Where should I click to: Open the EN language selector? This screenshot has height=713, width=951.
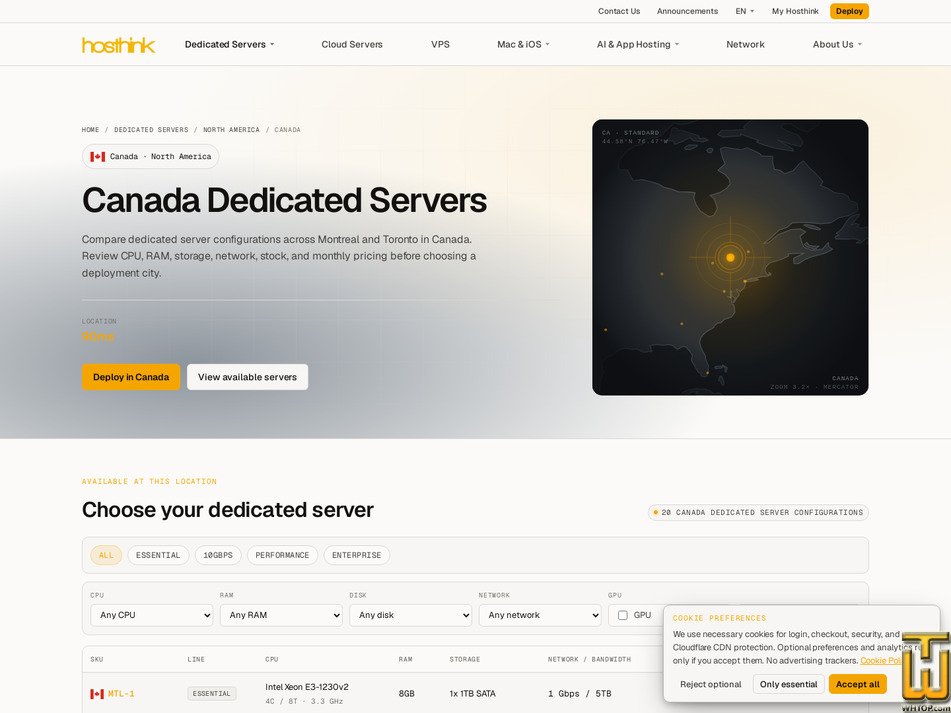point(745,11)
